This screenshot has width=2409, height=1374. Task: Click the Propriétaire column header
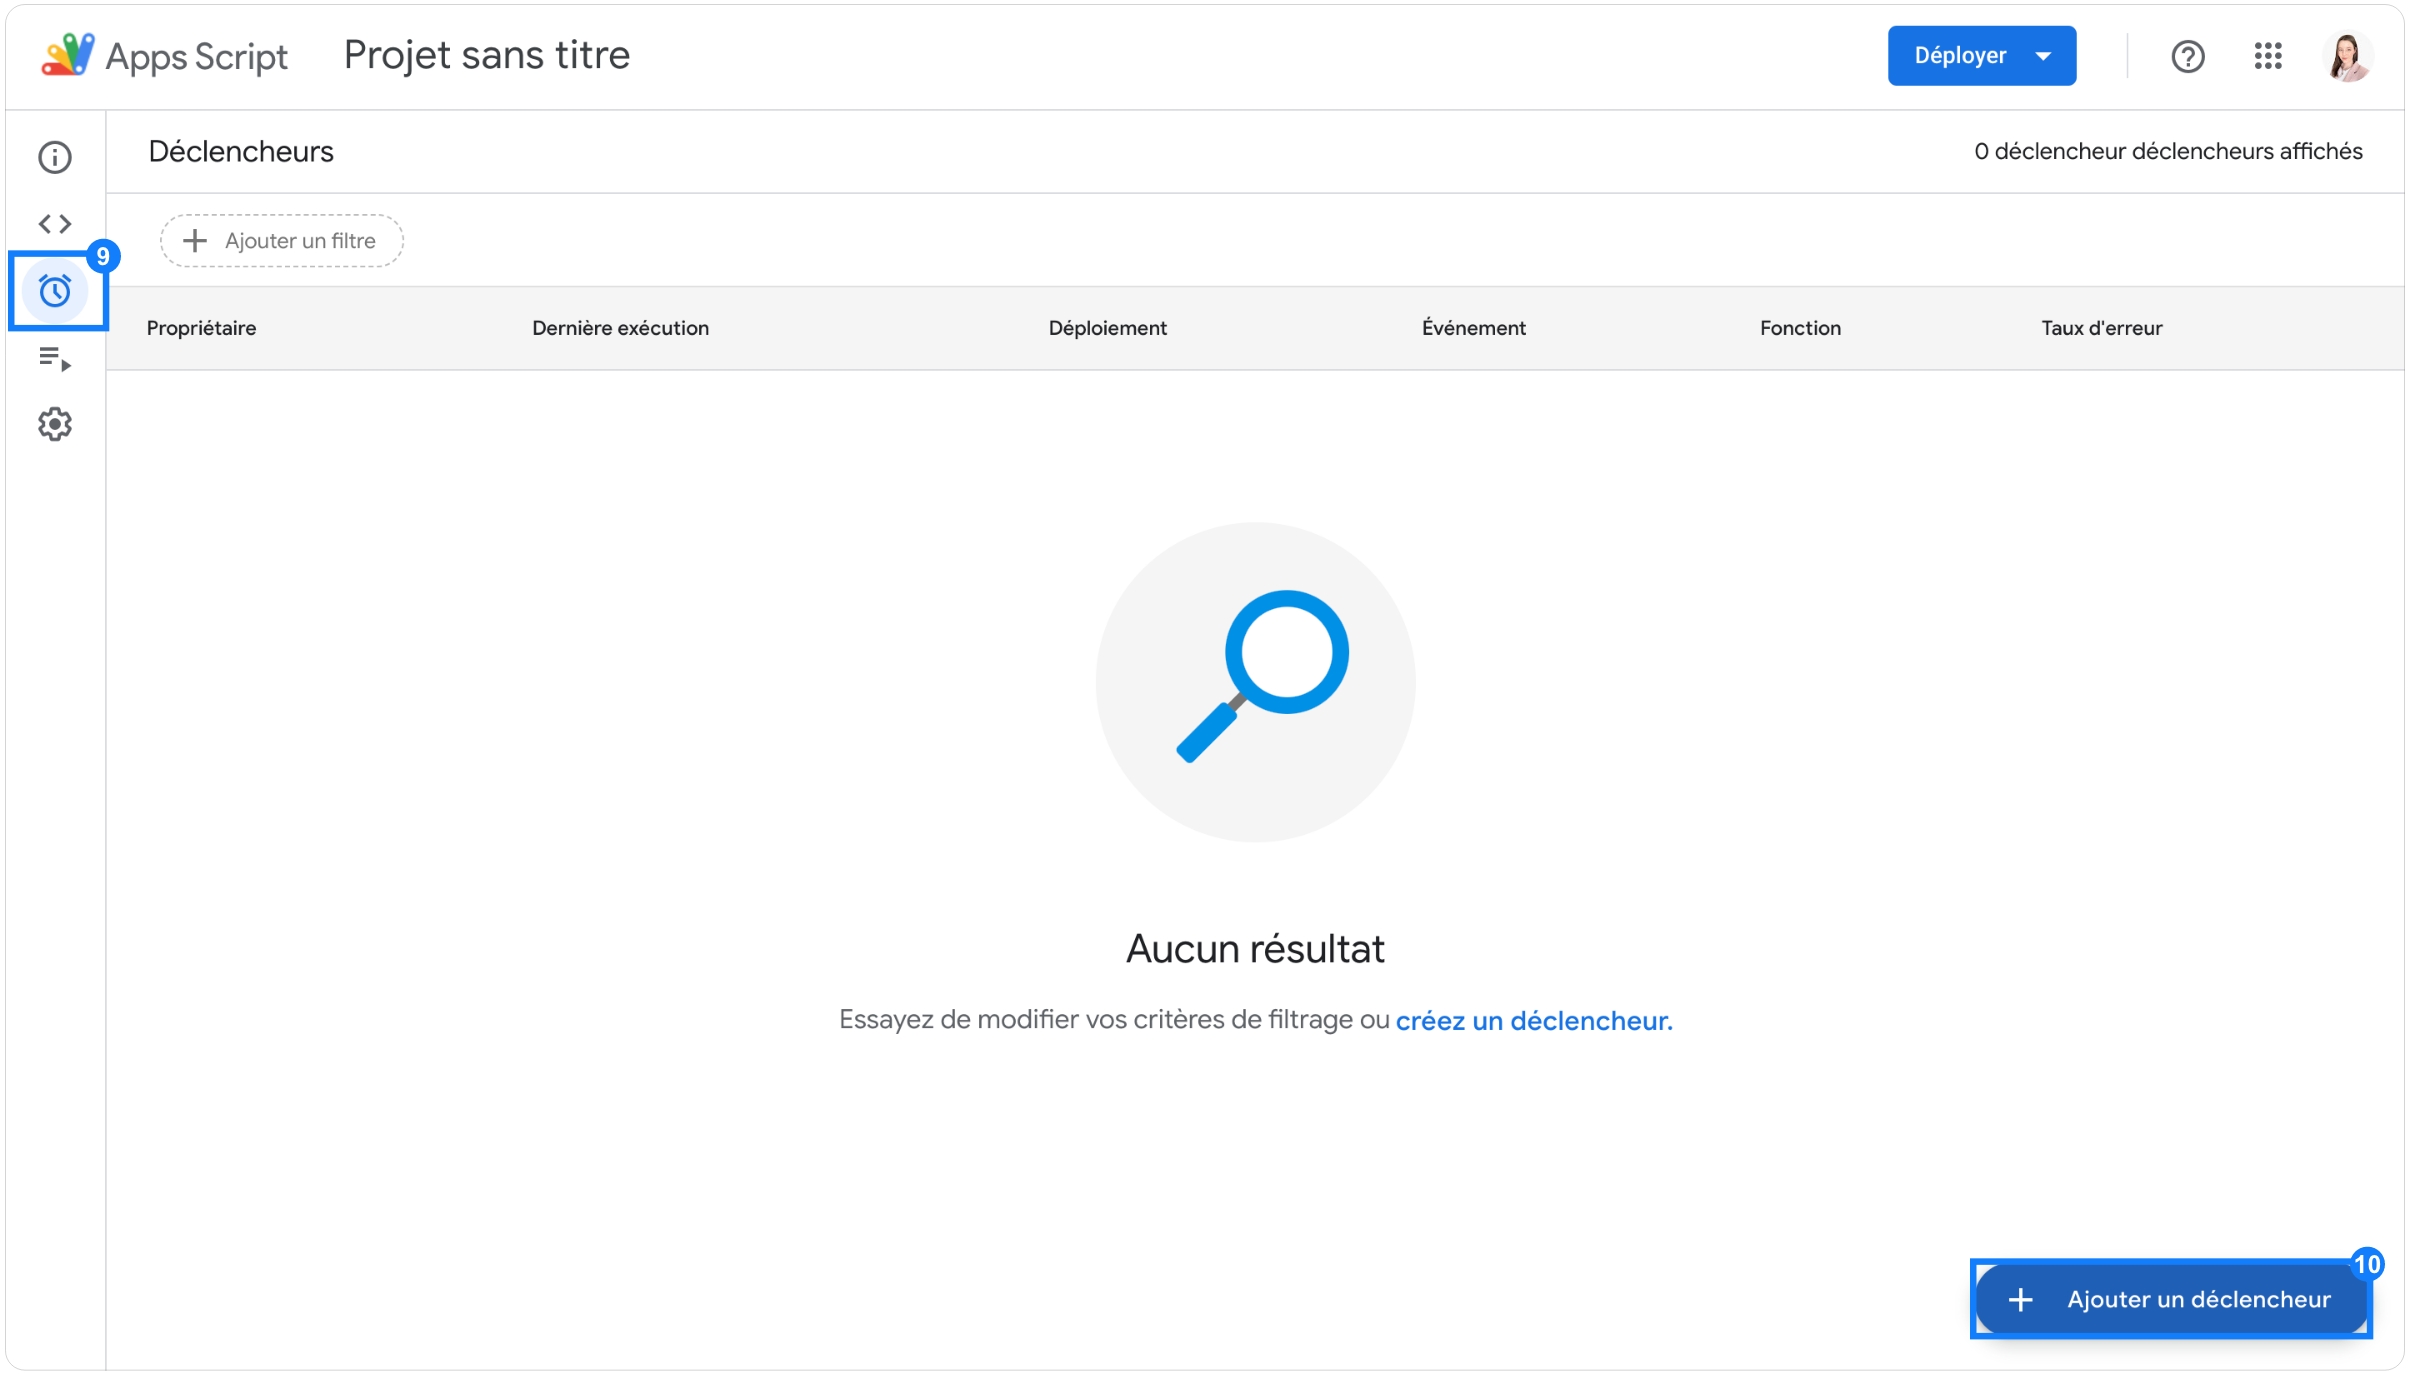tap(201, 328)
